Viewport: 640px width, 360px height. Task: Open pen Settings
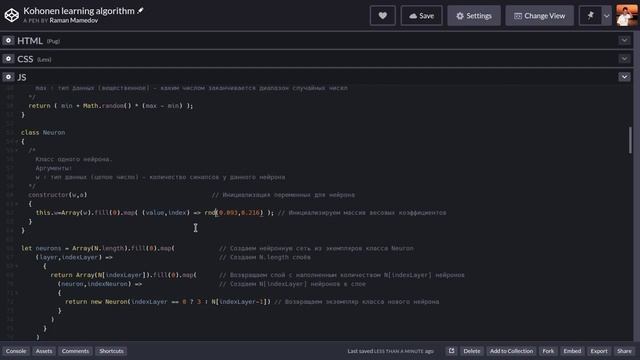coord(474,16)
